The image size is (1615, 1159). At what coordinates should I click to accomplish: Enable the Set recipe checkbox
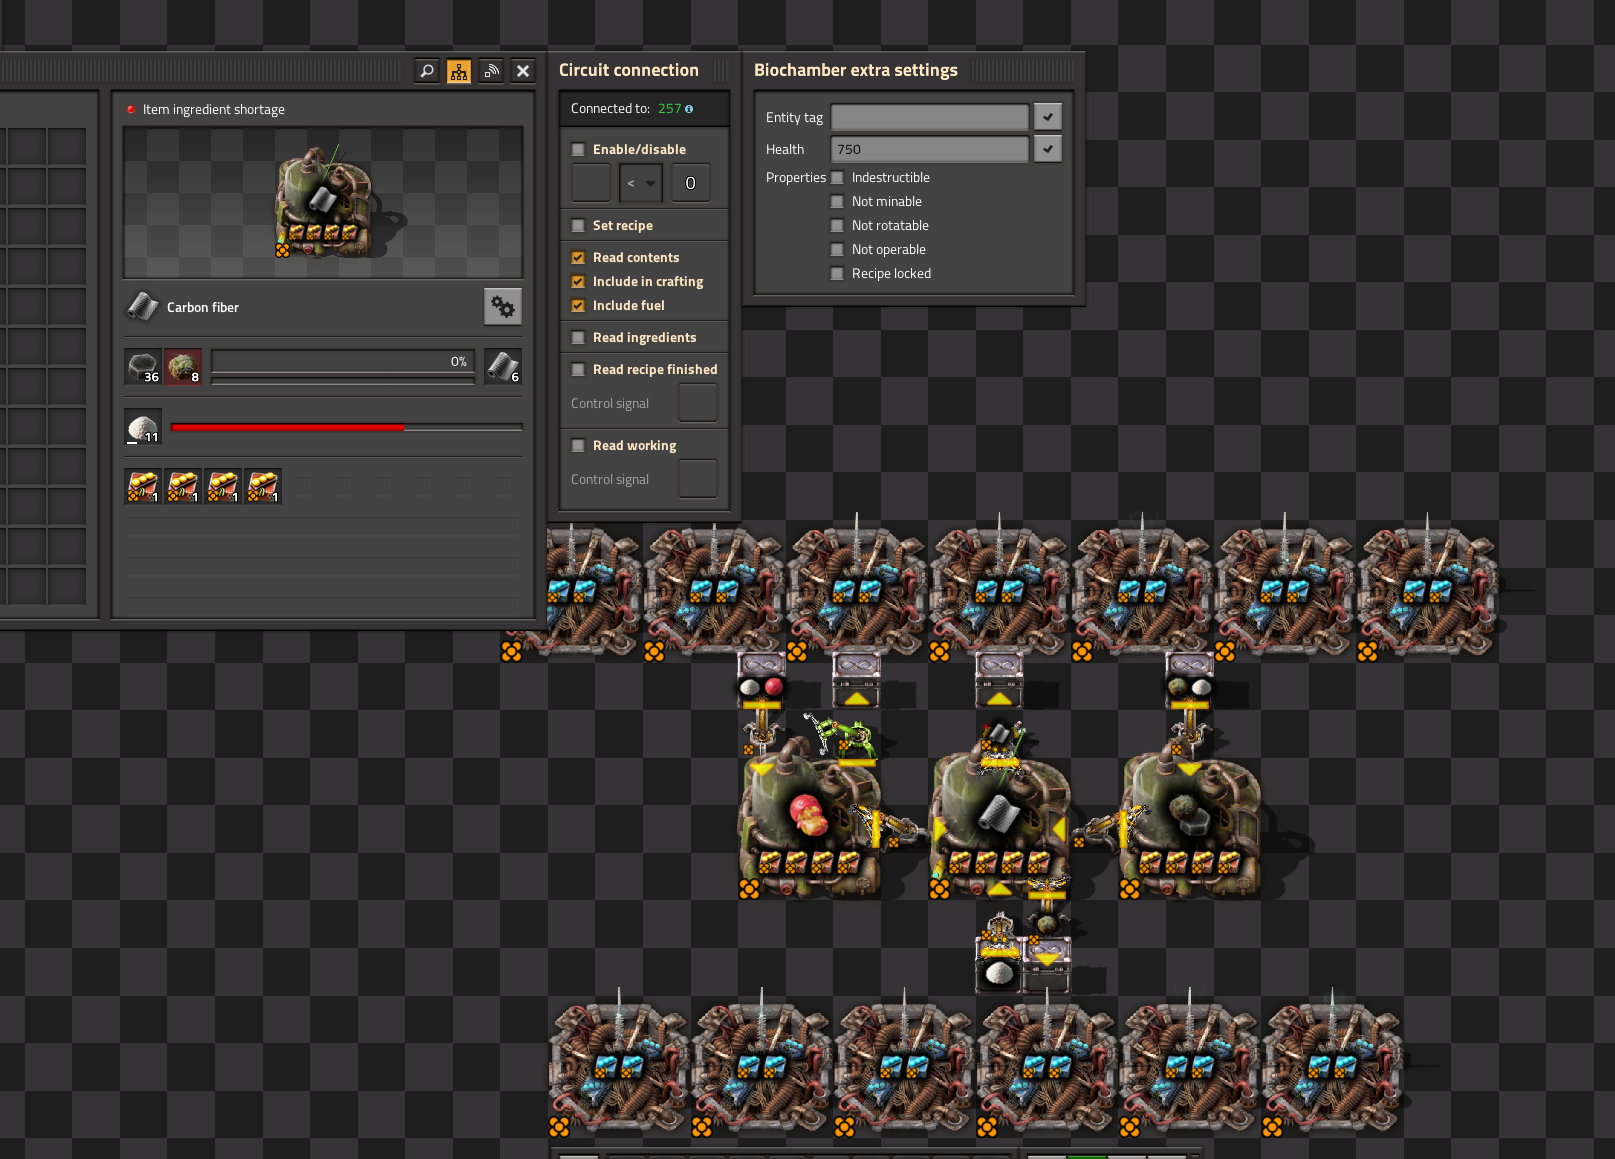click(x=578, y=226)
